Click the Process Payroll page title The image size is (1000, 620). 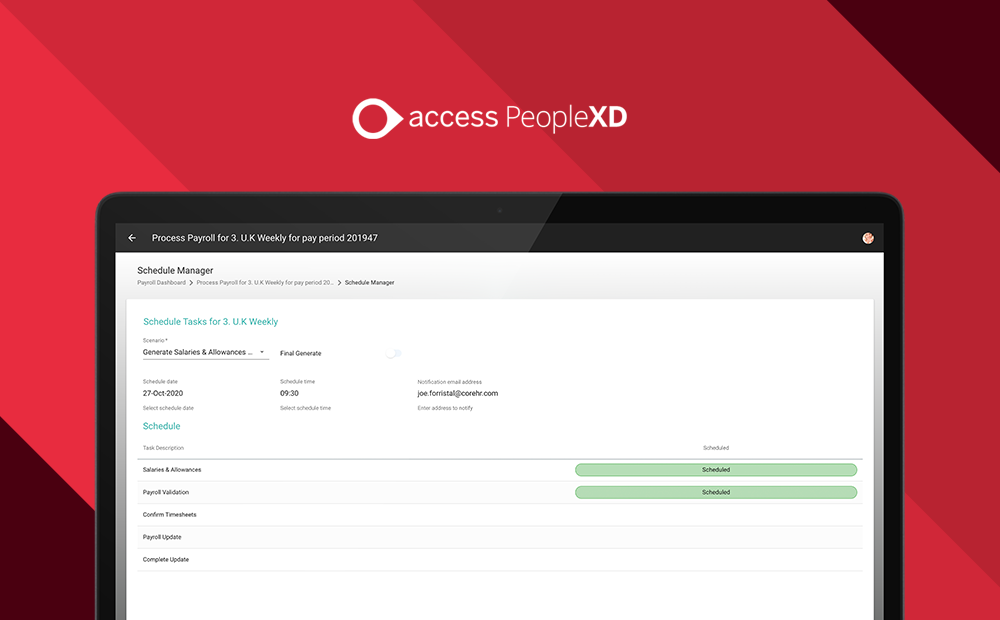[265, 238]
